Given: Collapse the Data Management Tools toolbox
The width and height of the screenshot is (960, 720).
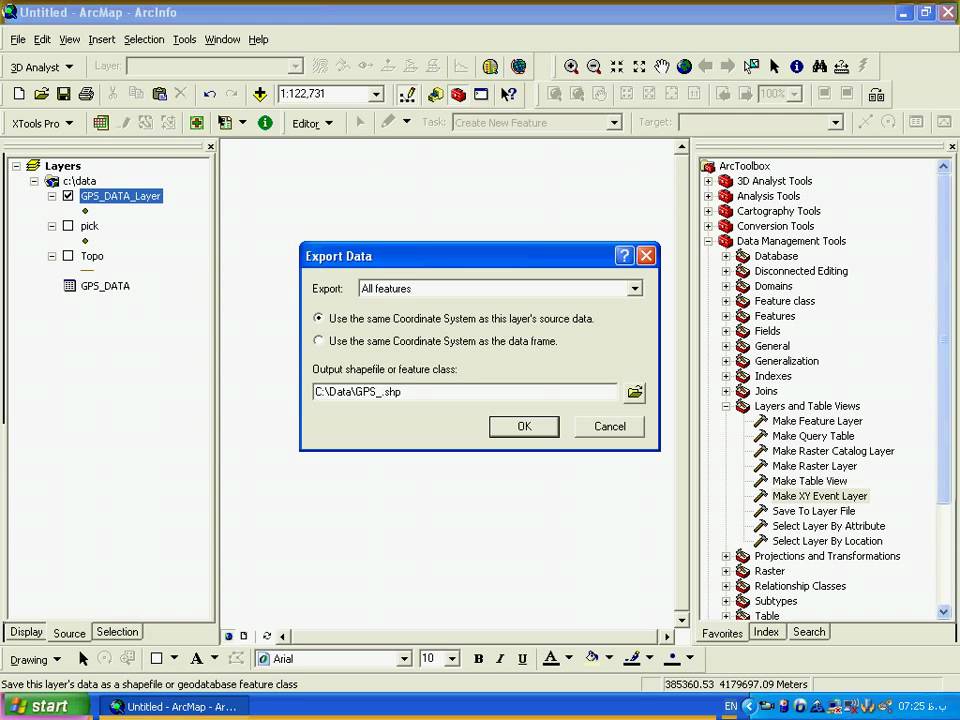Looking at the screenshot, I should 708,241.
